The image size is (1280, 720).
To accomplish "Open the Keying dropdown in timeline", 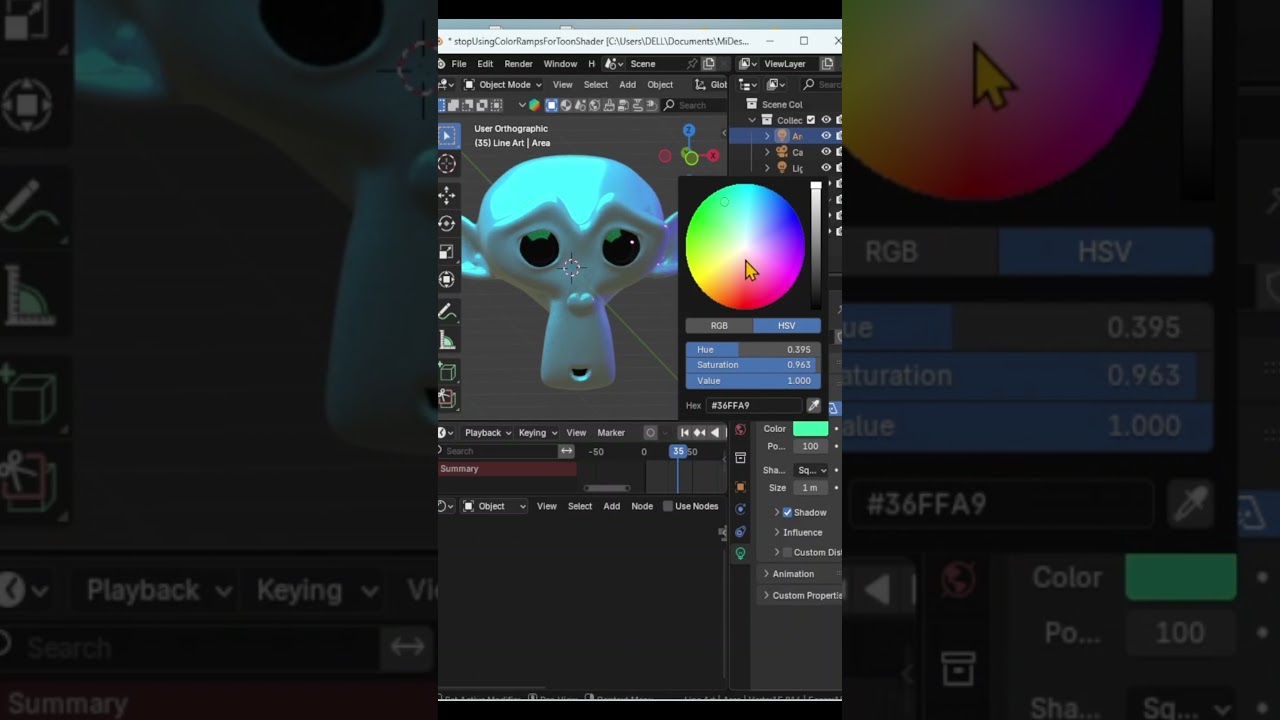I will click(x=538, y=433).
